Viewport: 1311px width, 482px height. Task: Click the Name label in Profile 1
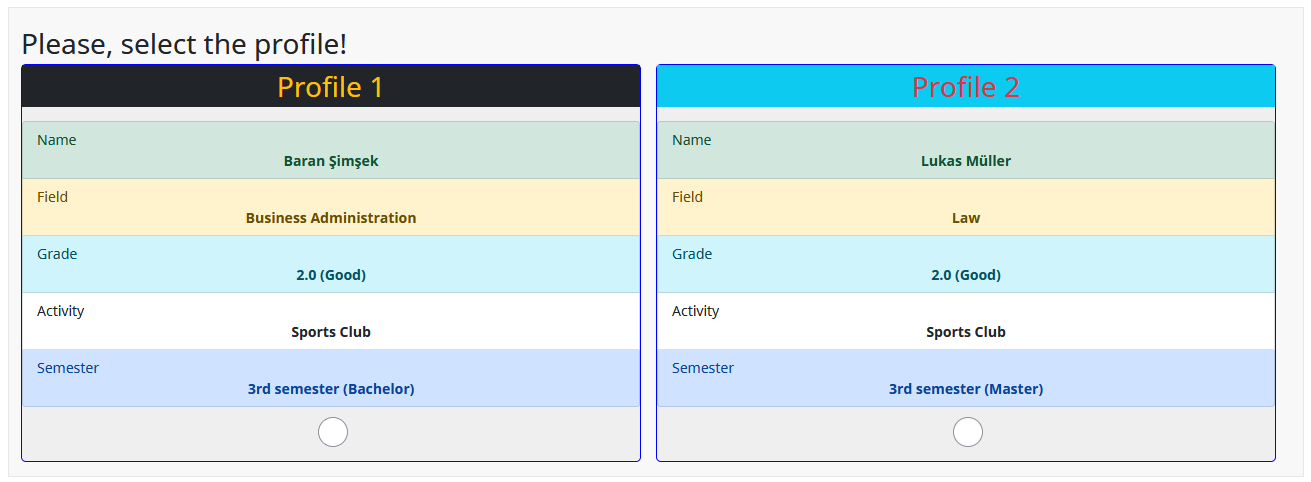point(56,140)
